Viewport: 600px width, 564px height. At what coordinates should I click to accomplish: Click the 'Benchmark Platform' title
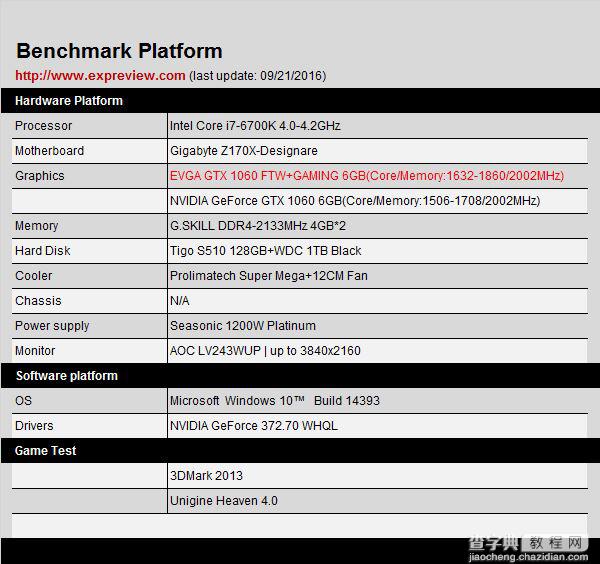119,51
